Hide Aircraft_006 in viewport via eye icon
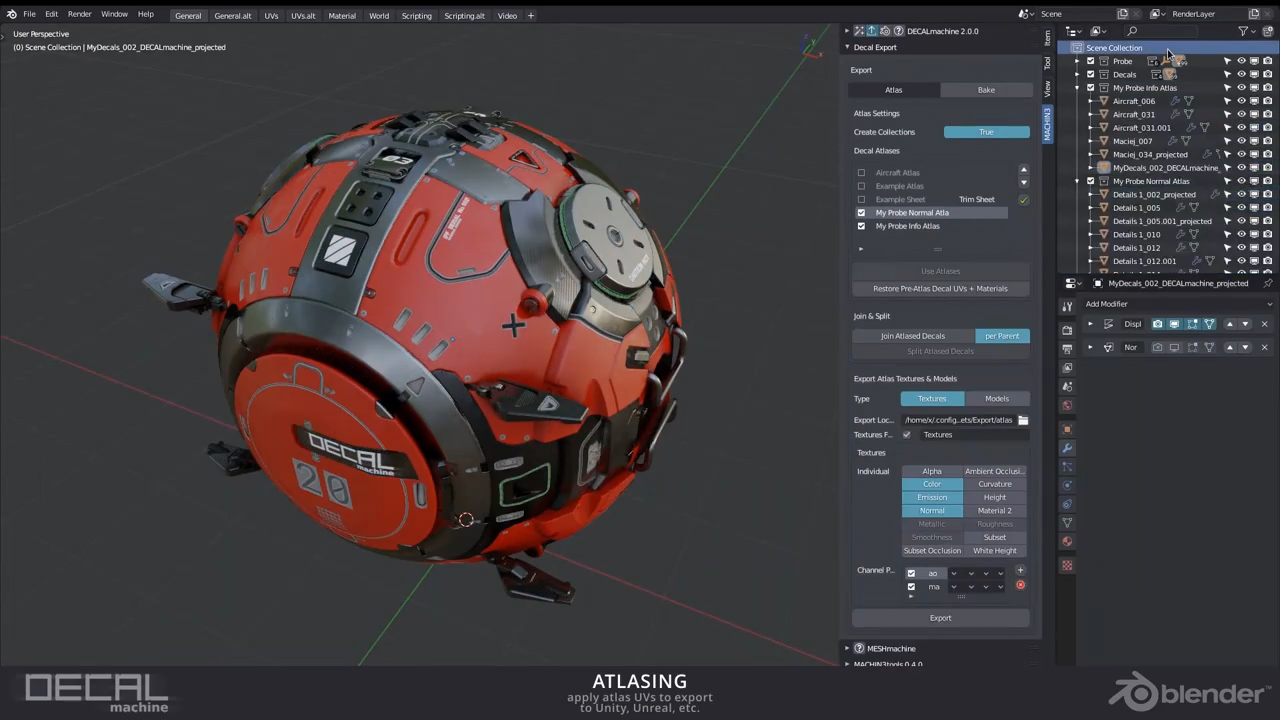1280x720 pixels. point(1241,101)
